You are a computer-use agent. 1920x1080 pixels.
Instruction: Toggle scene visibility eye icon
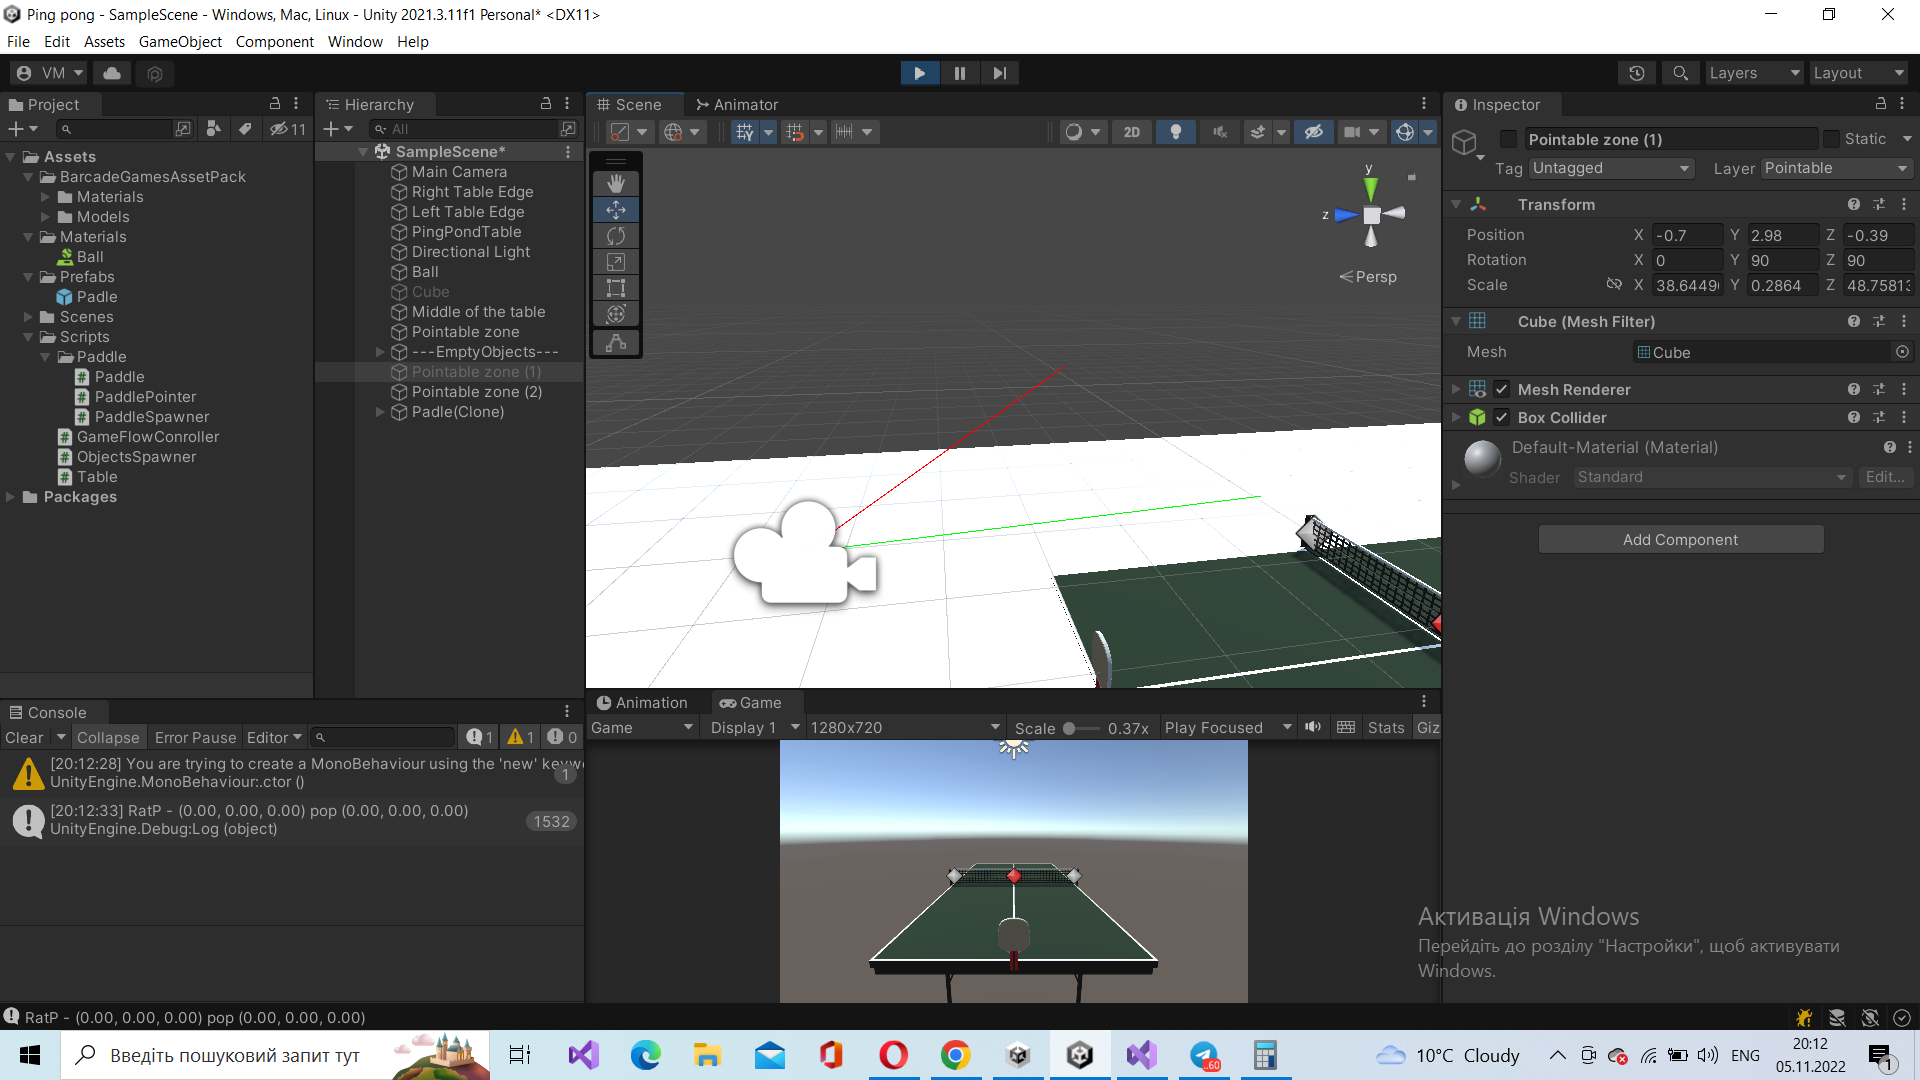[x=1314, y=132]
